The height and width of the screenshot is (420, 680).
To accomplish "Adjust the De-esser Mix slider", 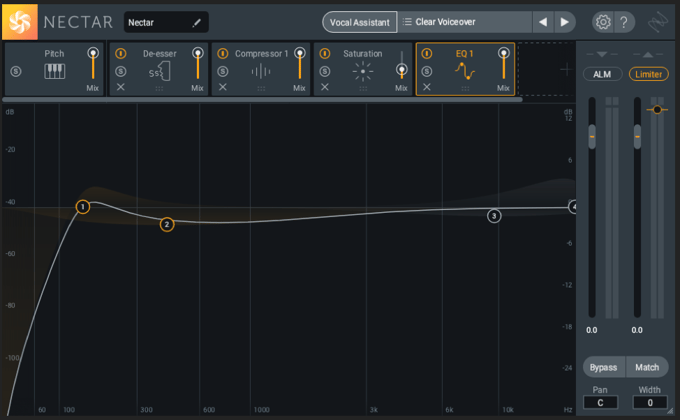I will pyautogui.click(x=198, y=64).
